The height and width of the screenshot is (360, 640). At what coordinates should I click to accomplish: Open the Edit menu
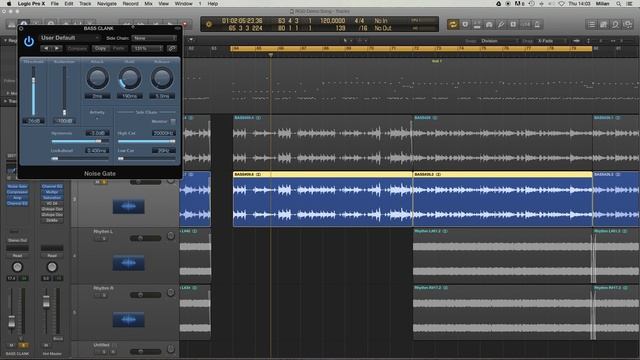click(x=69, y=4)
